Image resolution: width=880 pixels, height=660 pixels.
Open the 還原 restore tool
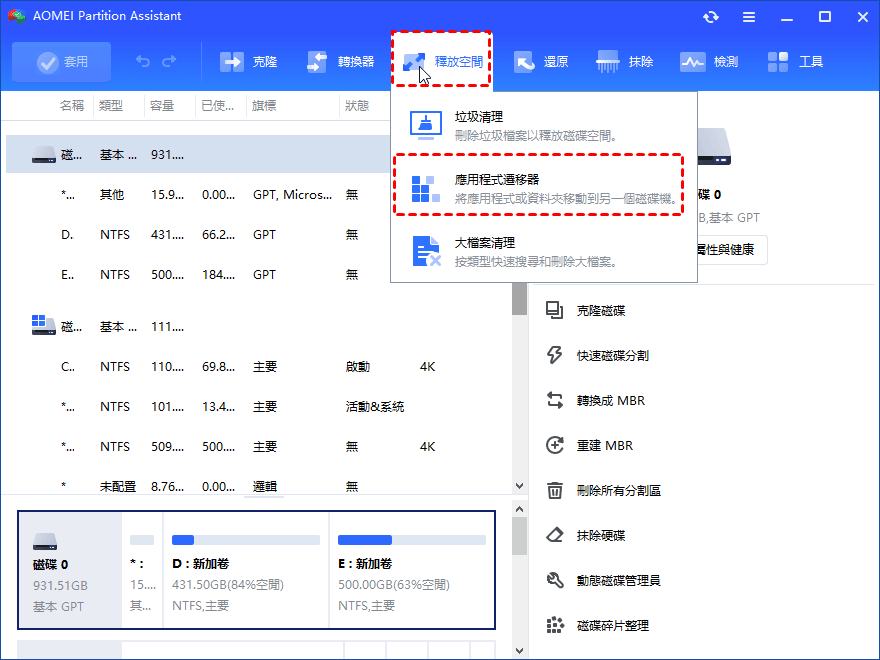click(541, 62)
